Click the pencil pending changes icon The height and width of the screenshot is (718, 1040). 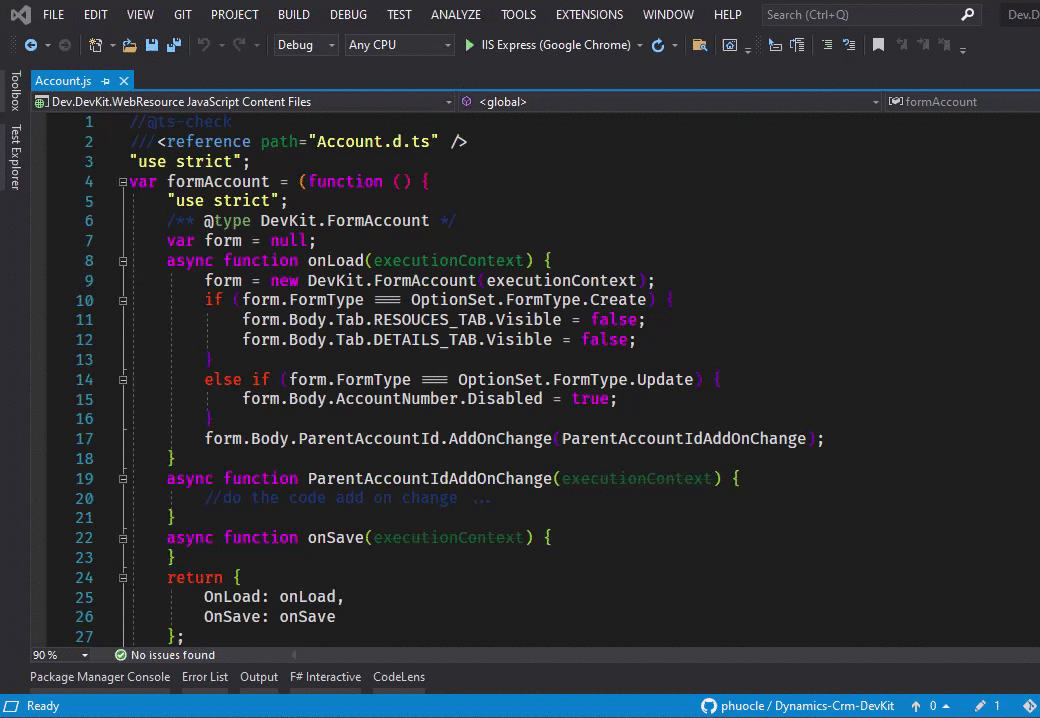pos(980,706)
